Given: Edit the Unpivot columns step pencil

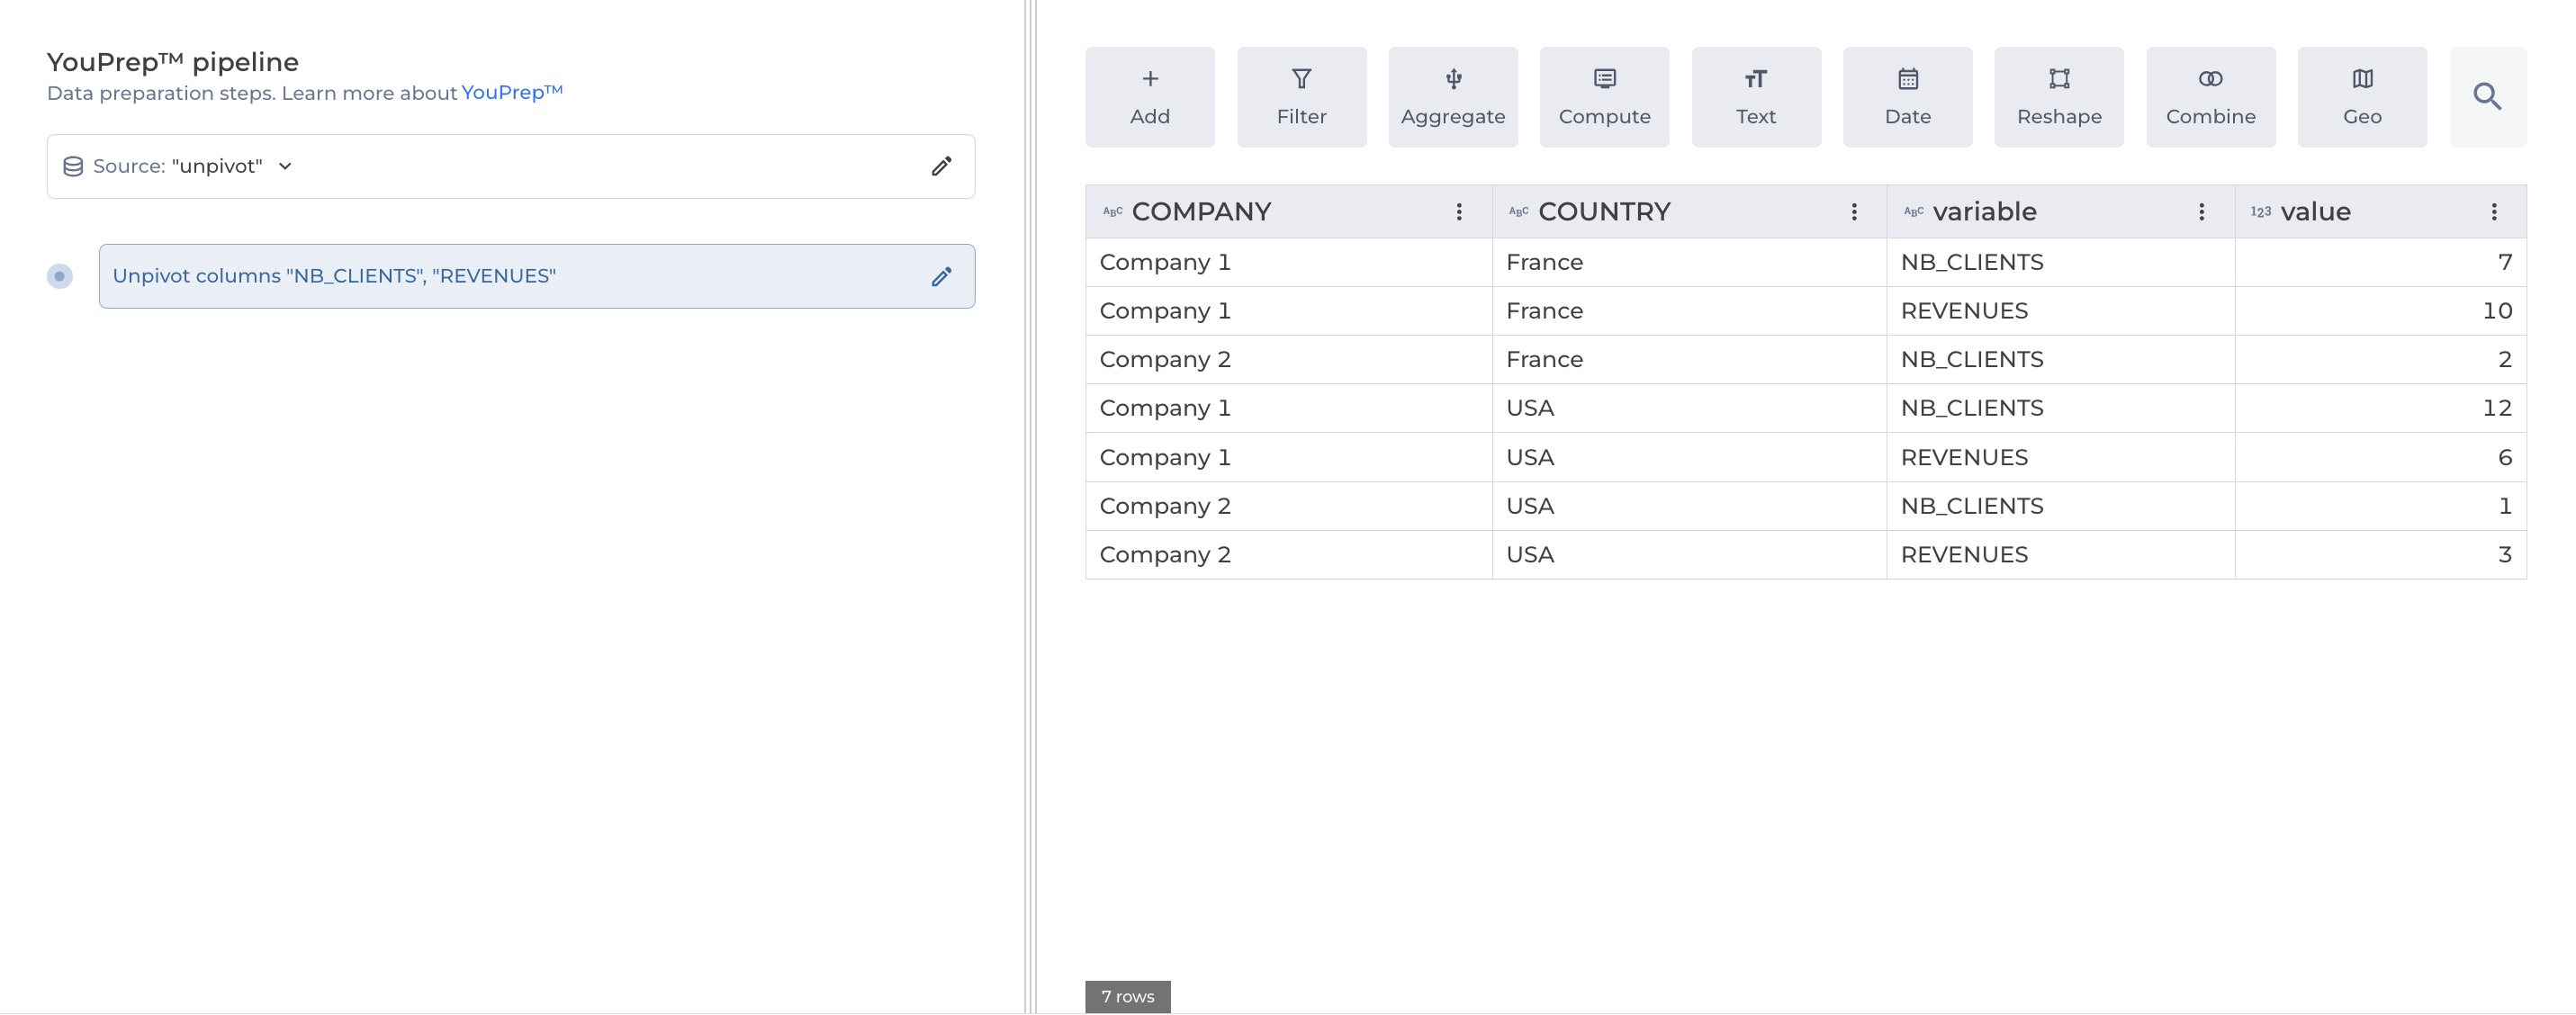Looking at the screenshot, I should 941,276.
